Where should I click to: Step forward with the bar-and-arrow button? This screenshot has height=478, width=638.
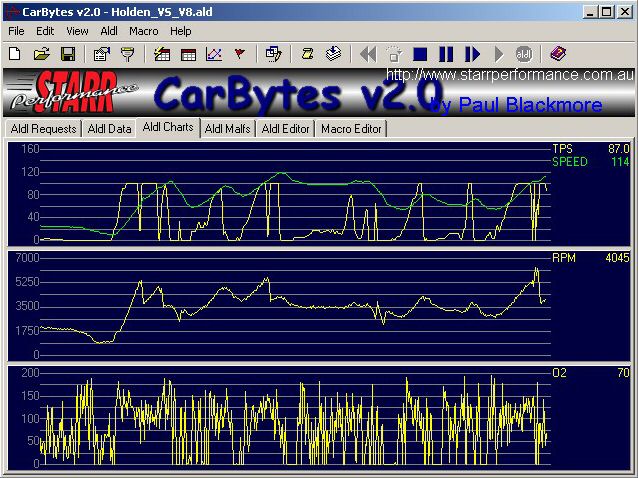click(472, 54)
